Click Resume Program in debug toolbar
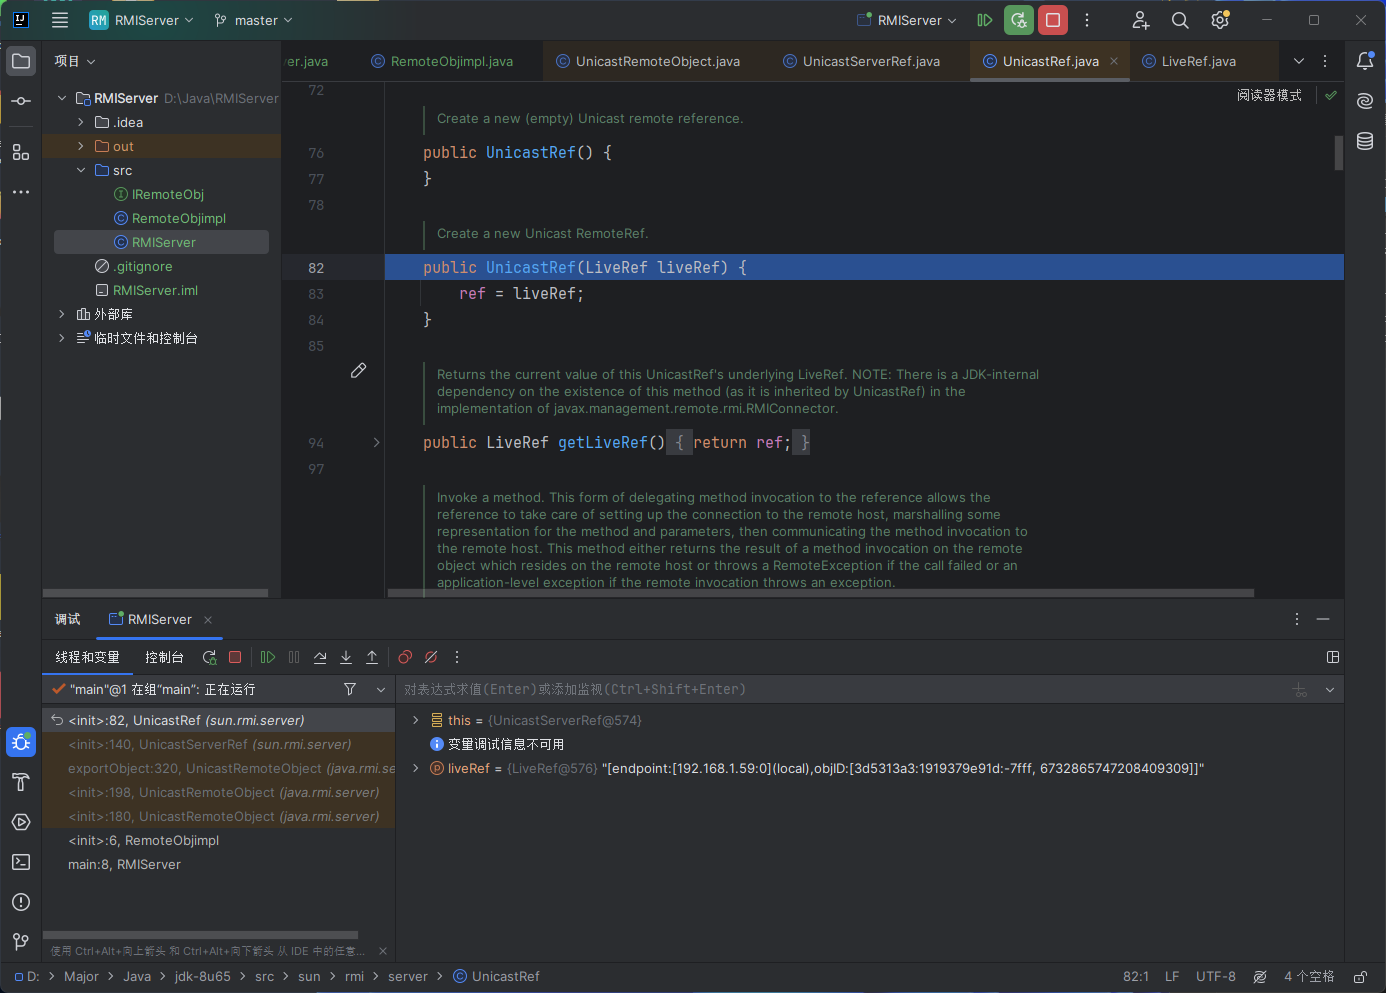The width and height of the screenshot is (1386, 993). [x=268, y=657]
